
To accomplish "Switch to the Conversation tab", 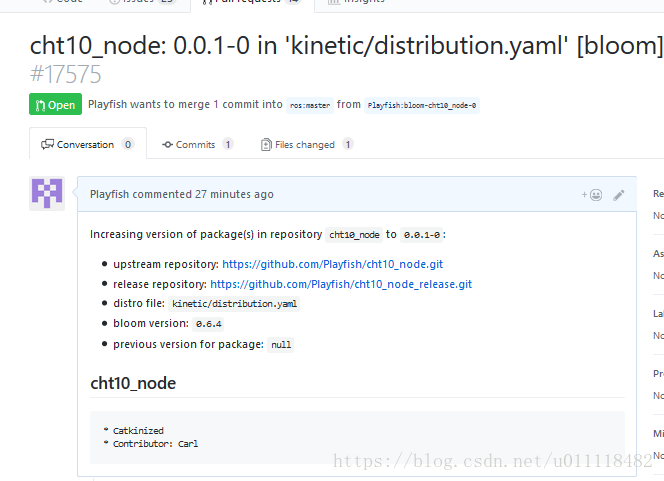I will click(x=88, y=144).
